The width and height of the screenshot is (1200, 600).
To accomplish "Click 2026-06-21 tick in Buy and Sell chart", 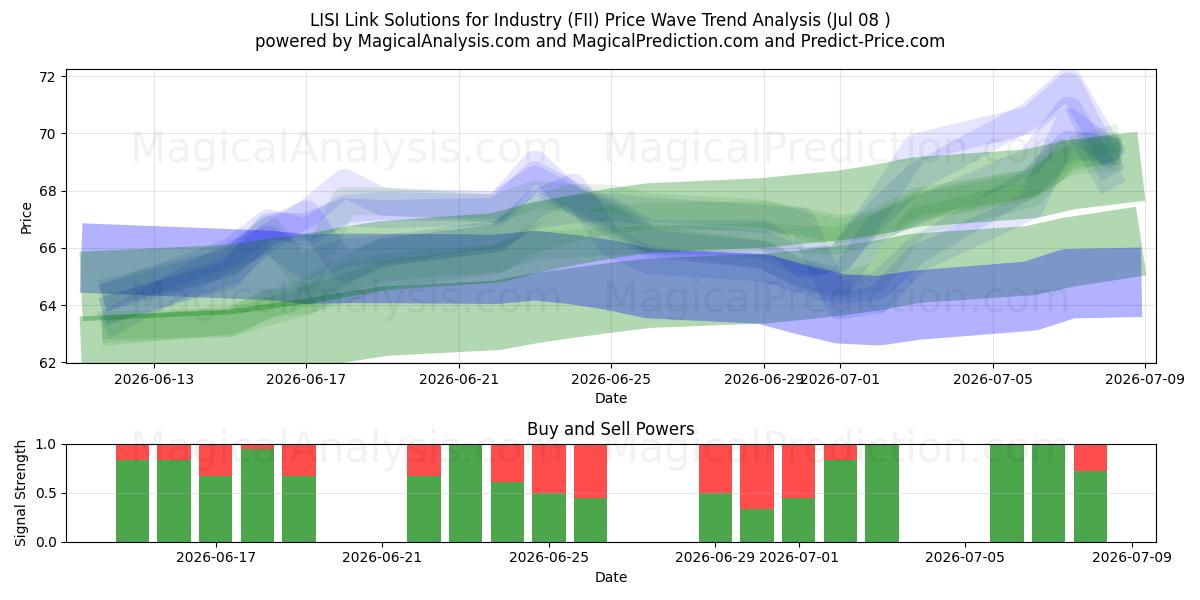I will [x=382, y=559].
